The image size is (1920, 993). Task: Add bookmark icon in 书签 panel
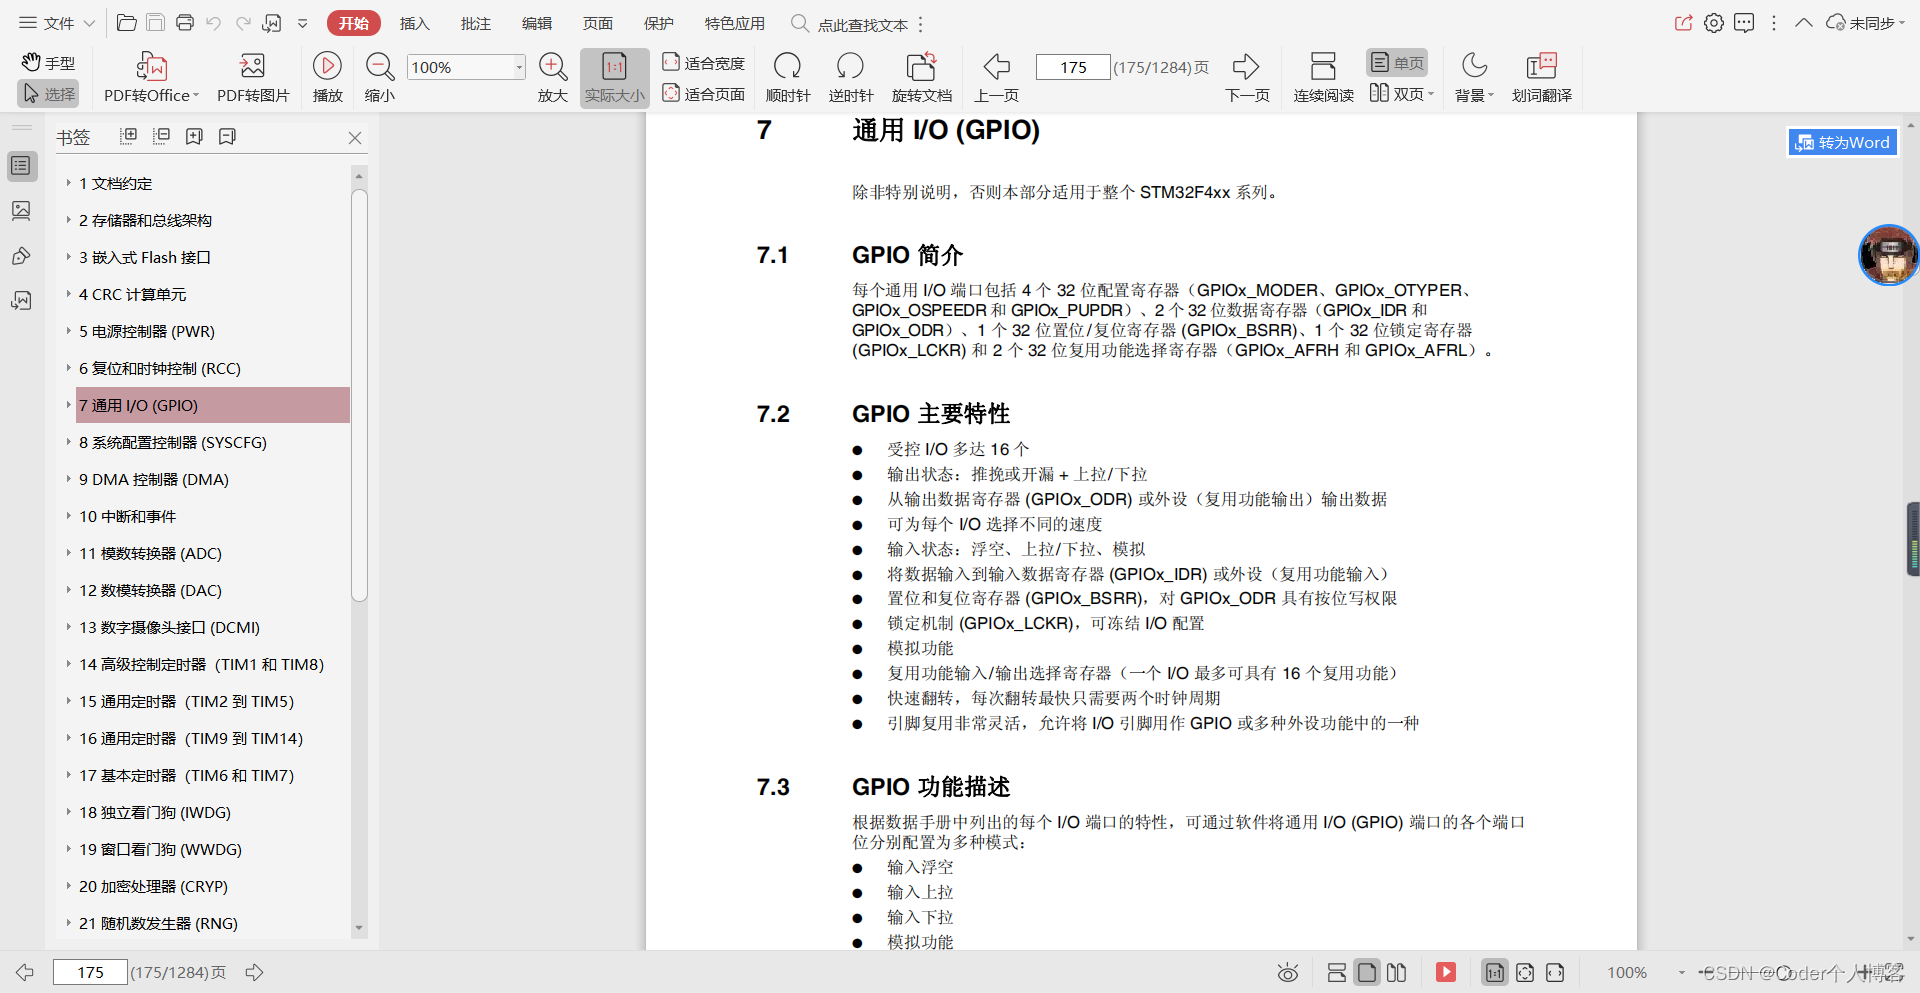(194, 136)
